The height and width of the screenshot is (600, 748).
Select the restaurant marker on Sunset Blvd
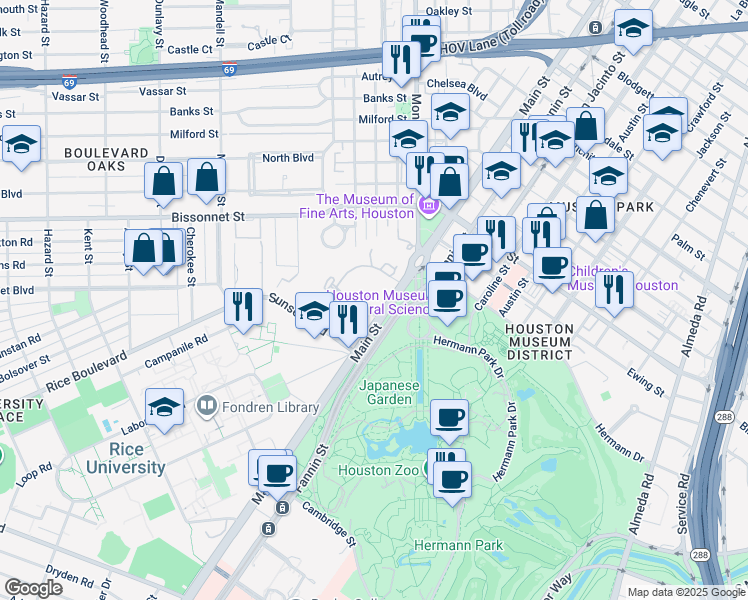pyautogui.click(x=241, y=307)
